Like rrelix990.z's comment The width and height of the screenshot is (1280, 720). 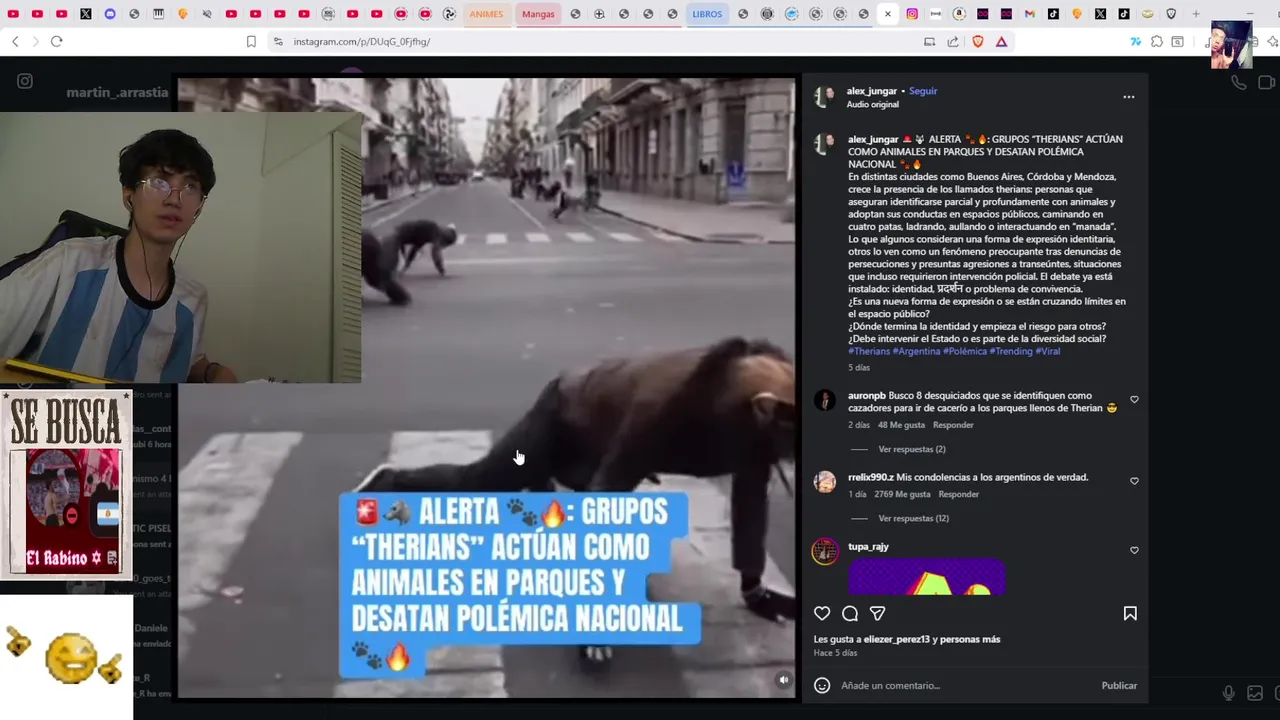point(1134,481)
